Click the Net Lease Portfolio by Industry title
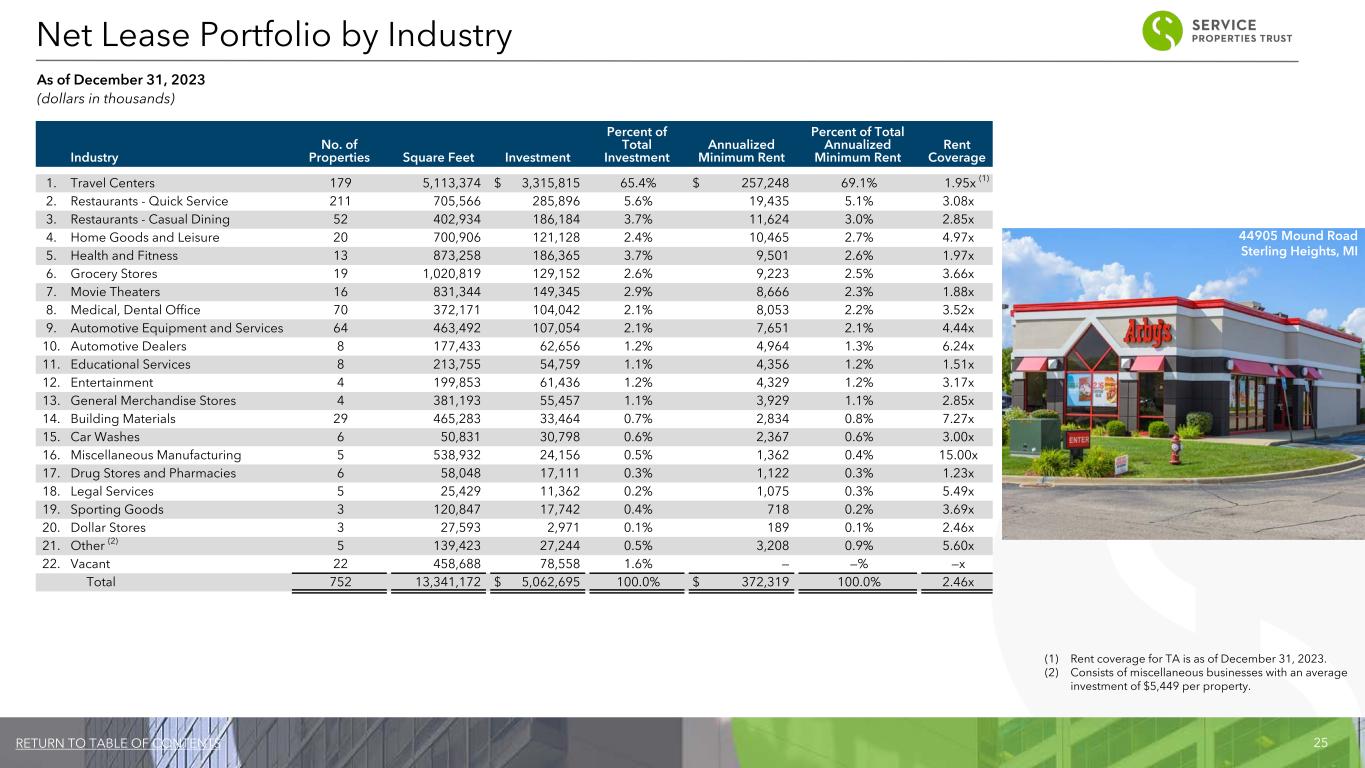Viewport: 1365px width, 768px height. click(274, 37)
